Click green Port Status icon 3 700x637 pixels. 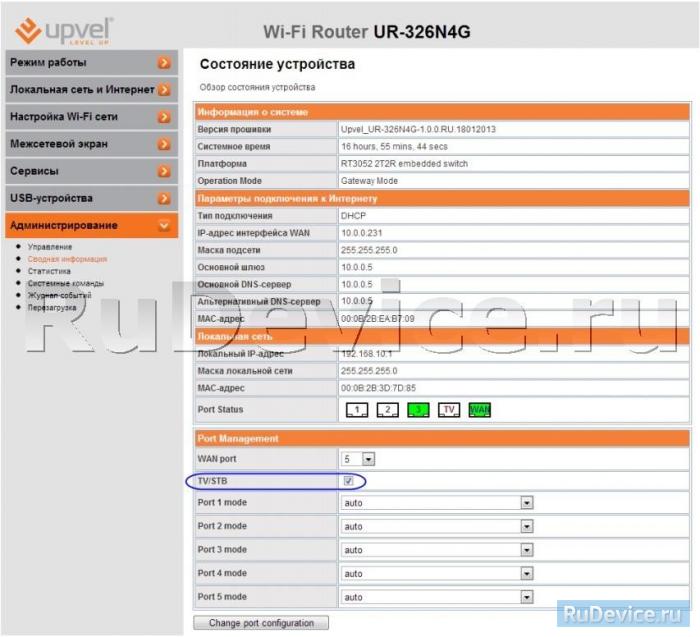(x=418, y=410)
